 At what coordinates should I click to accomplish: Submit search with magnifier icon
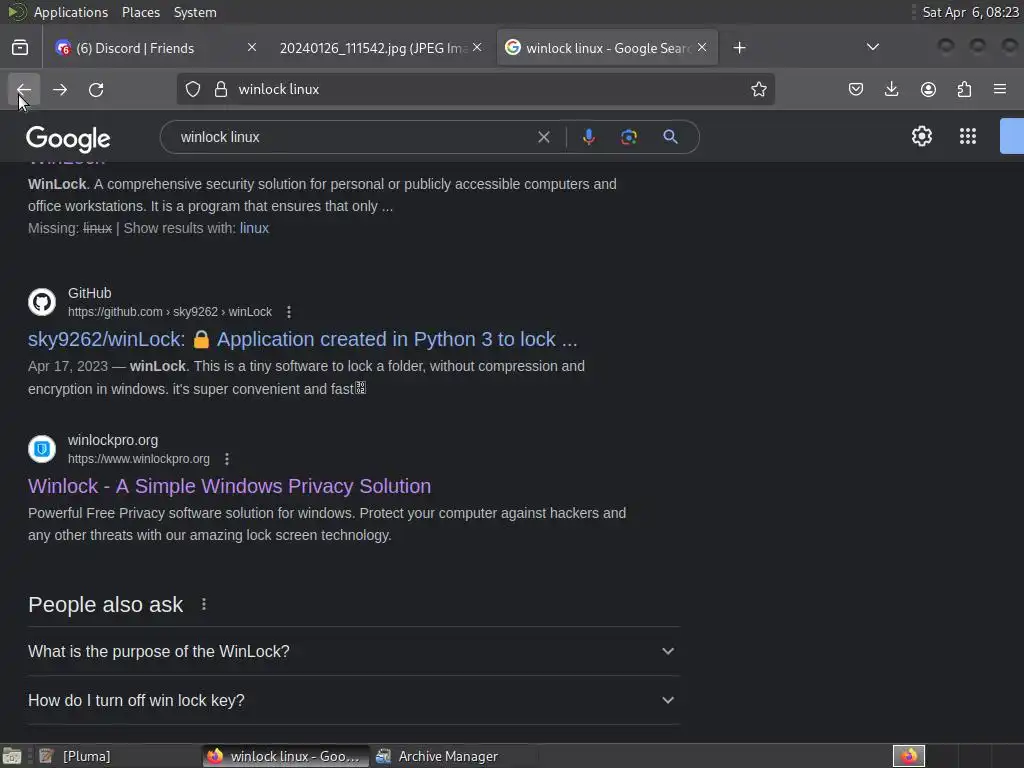(x=670, y=137)
